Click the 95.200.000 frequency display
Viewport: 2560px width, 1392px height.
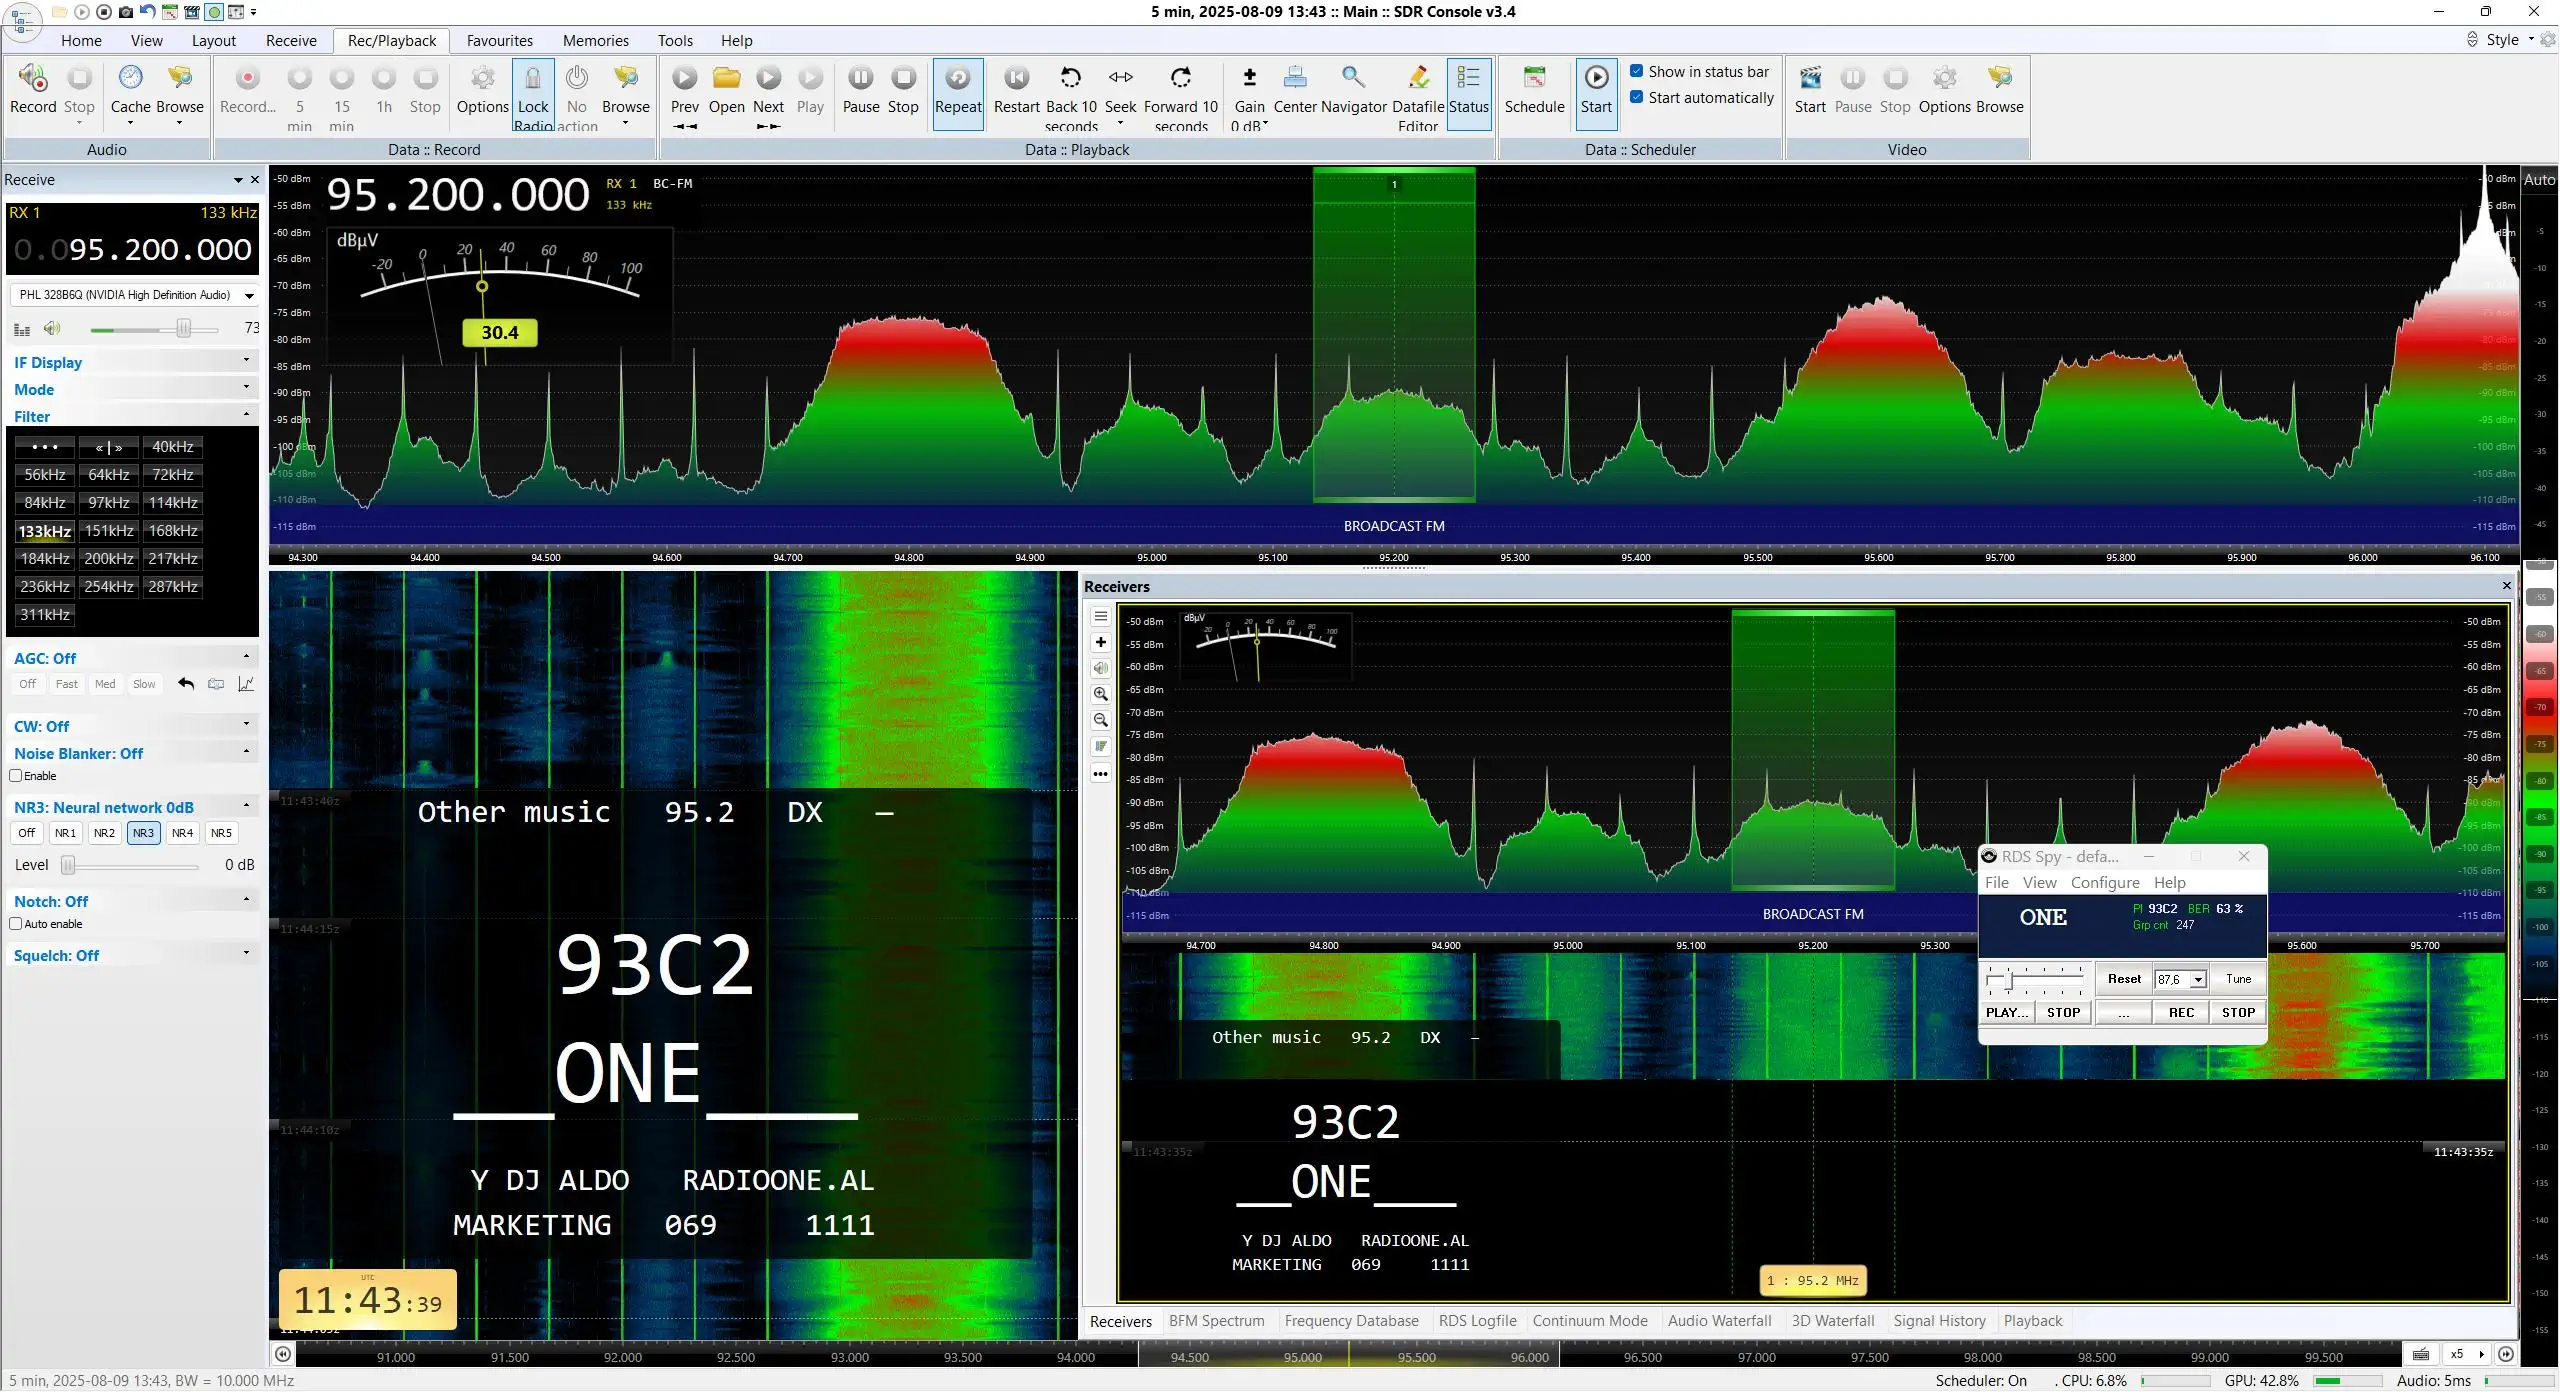pos(458,194)
